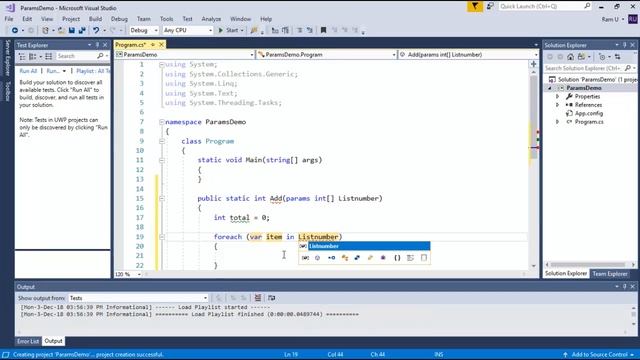Click the Quick Launch search magnifier icon
The height and width of the screenshot is (360, 640).
(x=587, y=6)
